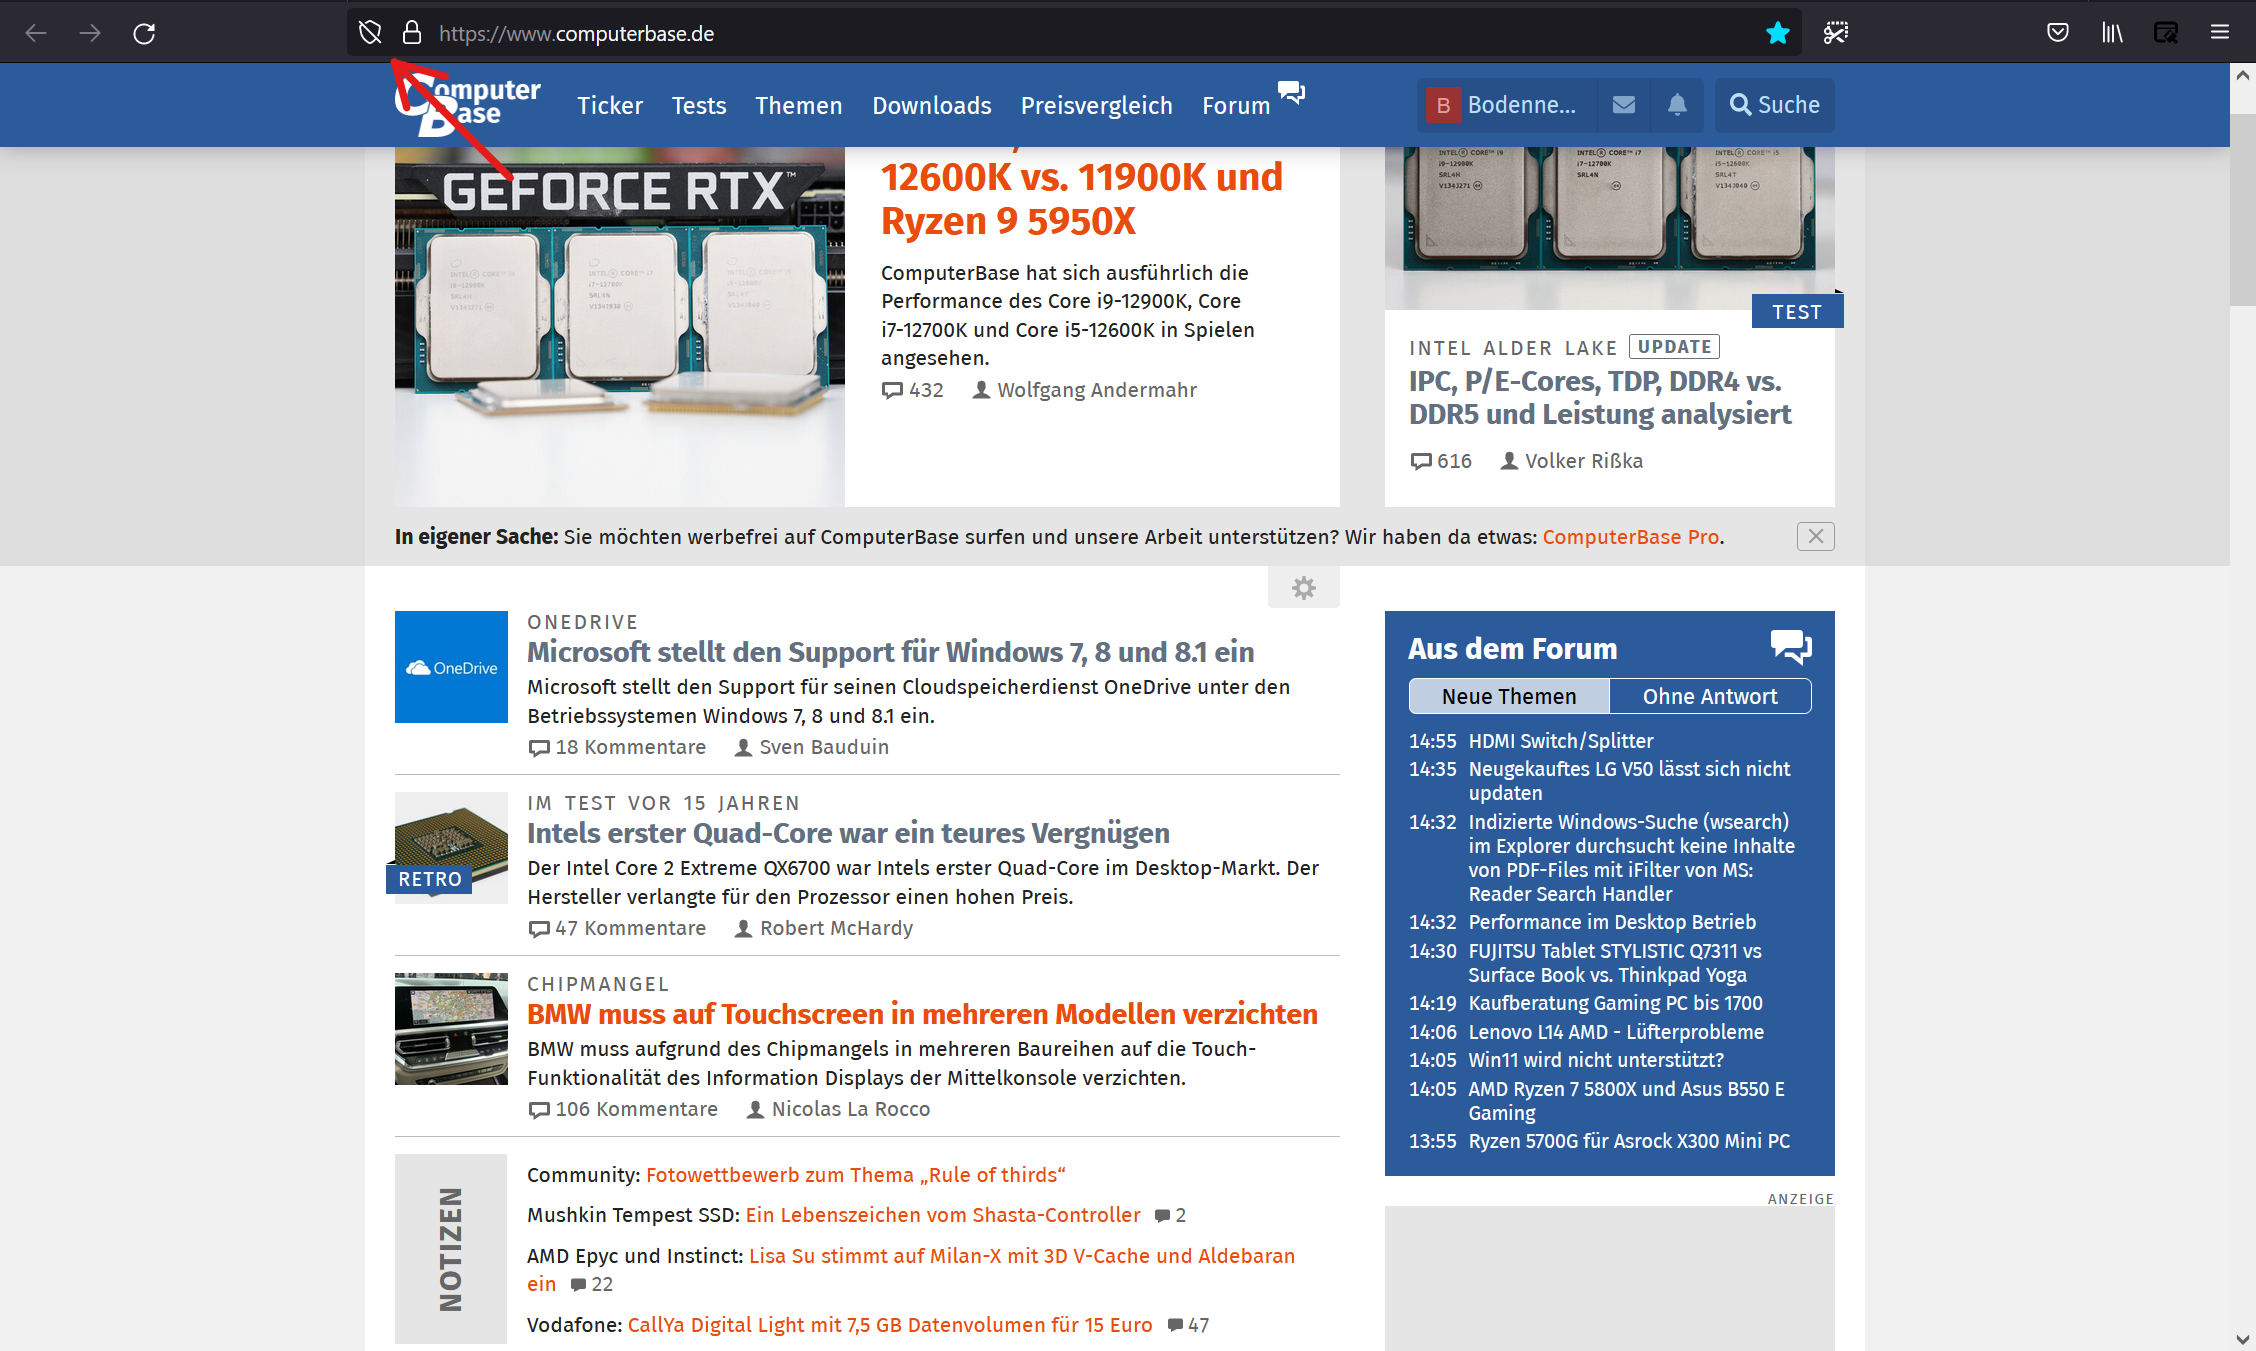Screen dimensions: 2256x1351
Task: Open the OneDrive article thumbnail
Action: (451, 667)
